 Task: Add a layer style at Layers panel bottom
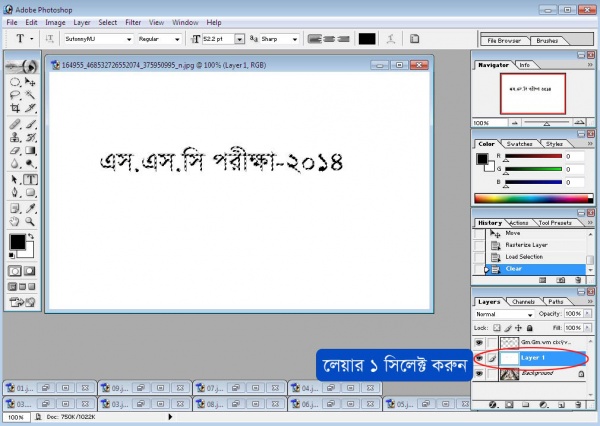[x=493, y=405]
